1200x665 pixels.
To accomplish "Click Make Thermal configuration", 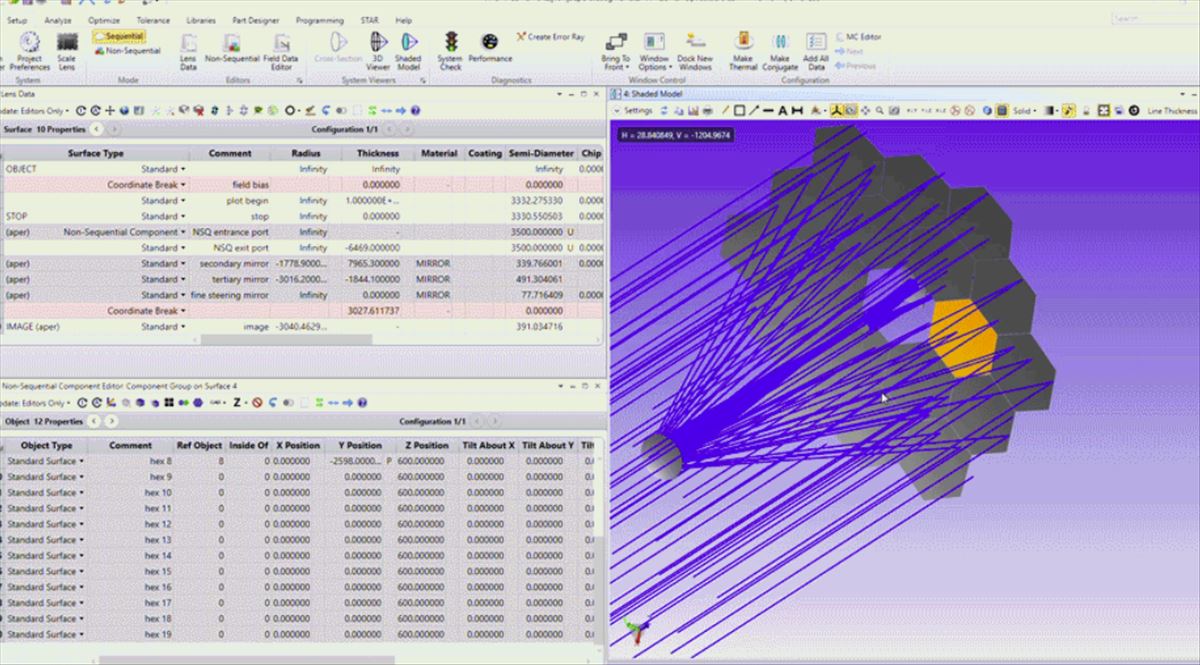I will coord(742,51).
